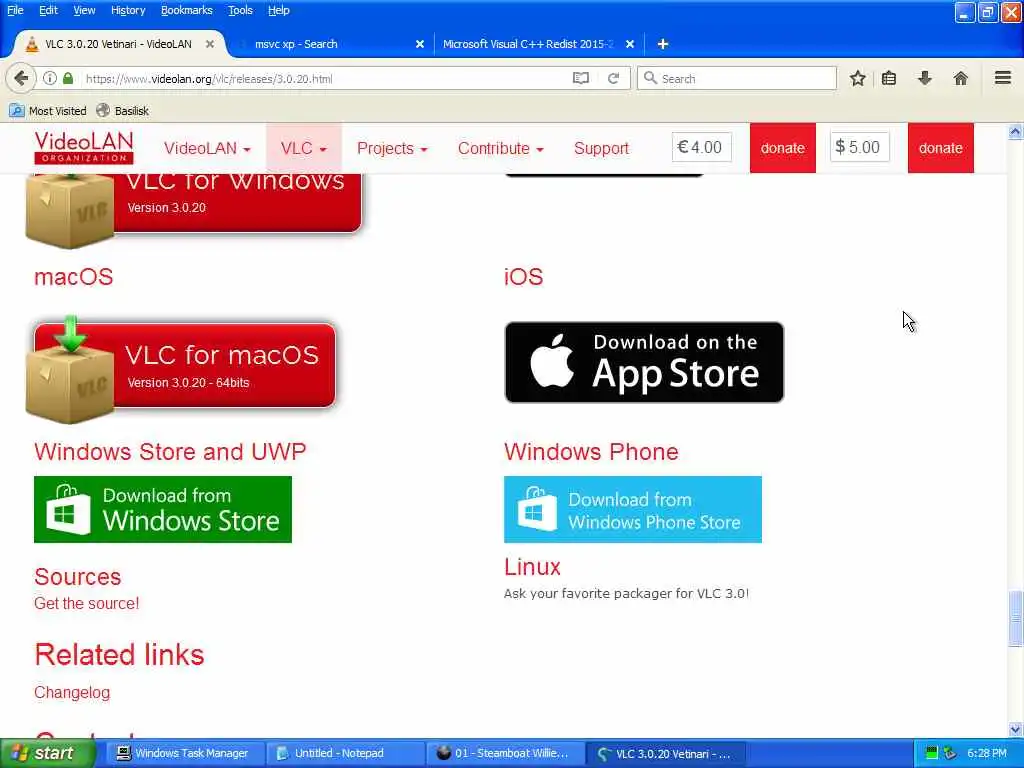Toggle reader view icon in address bar
The height and width of the screenshot is (768, 1024).
click(x=581, y=78)
